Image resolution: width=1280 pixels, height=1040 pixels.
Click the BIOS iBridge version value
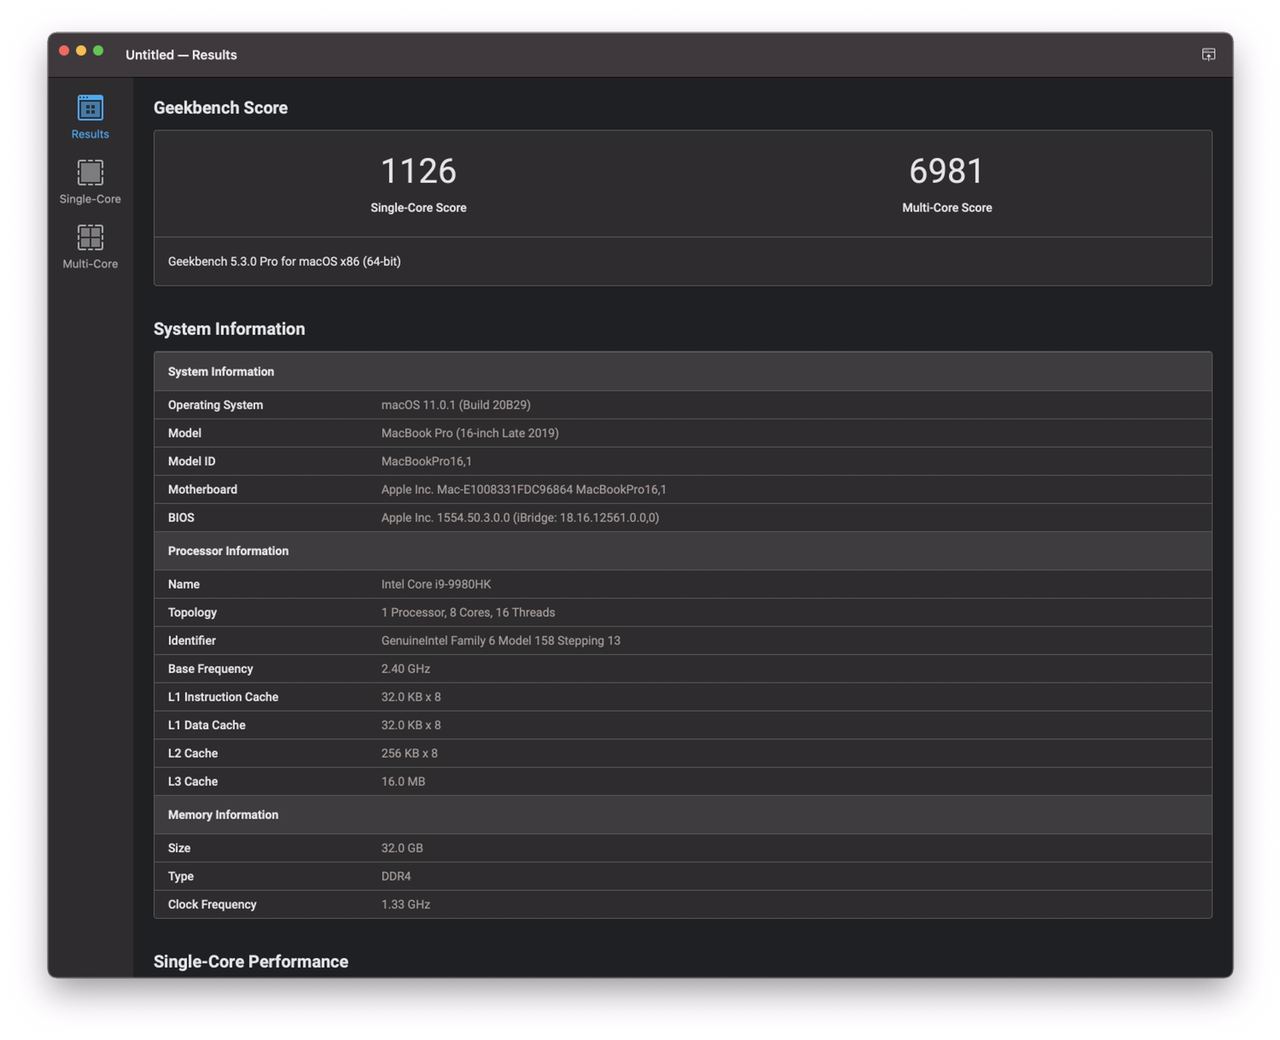520,517
